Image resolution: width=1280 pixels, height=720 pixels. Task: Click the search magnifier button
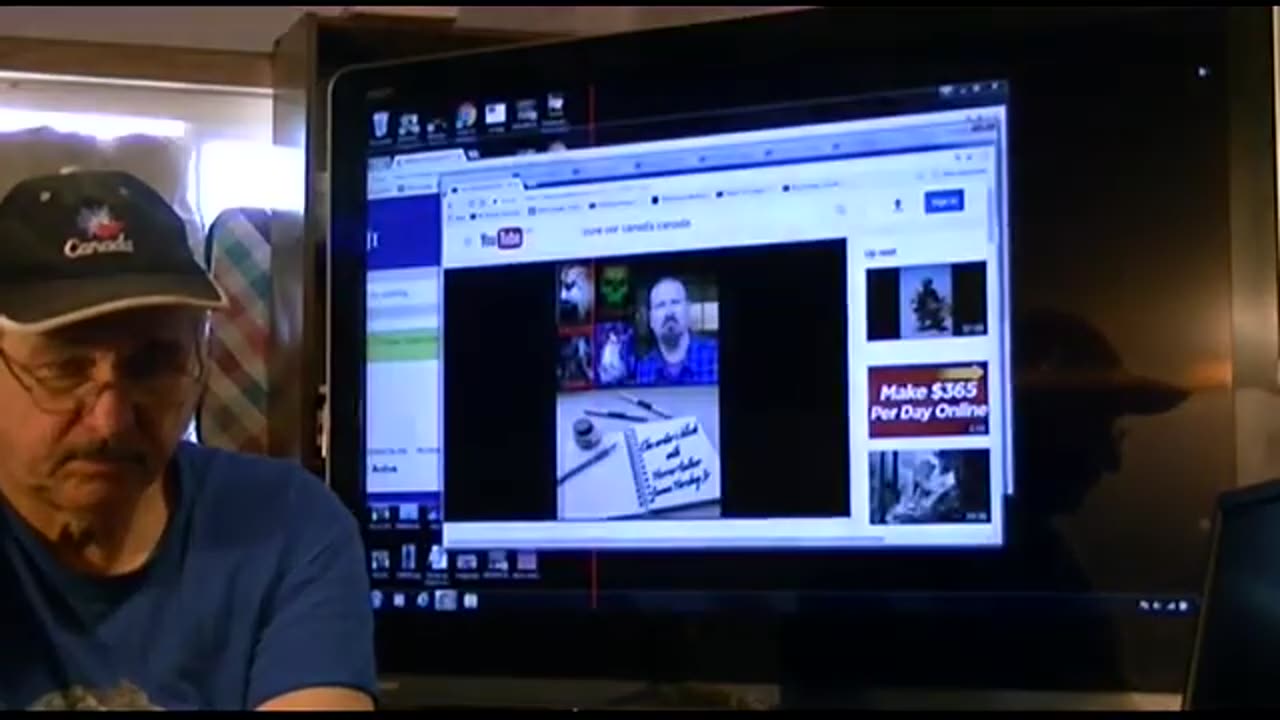coord(842,210)
